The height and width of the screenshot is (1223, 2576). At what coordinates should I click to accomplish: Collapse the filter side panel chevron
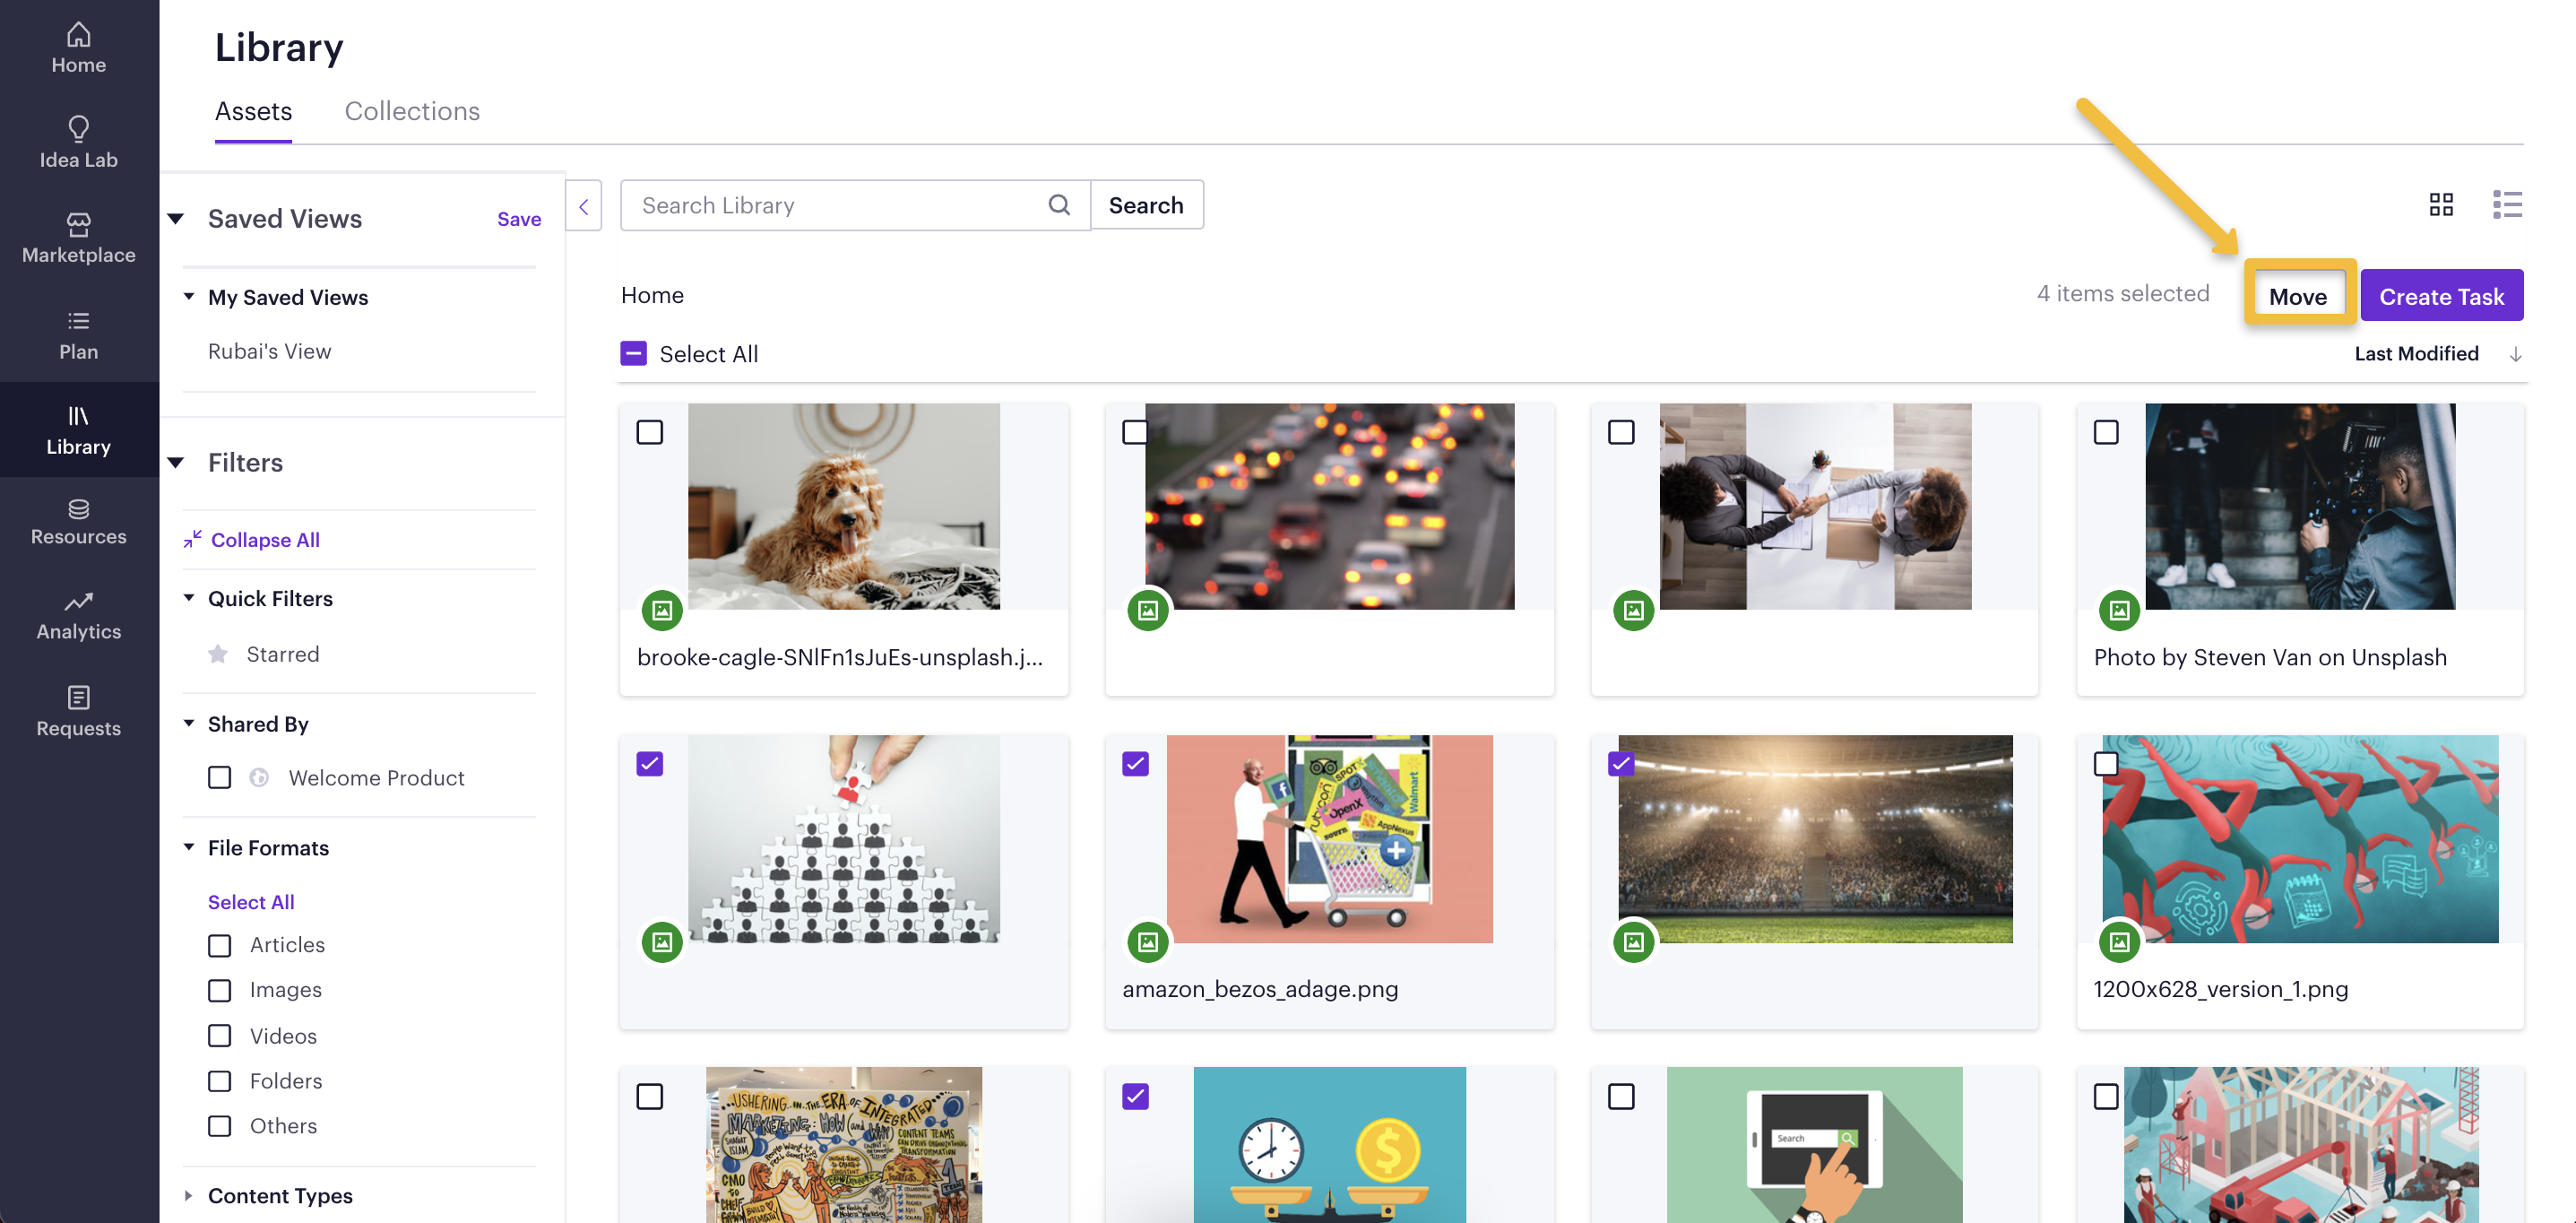pyautogui.click(x=584, y=206)
